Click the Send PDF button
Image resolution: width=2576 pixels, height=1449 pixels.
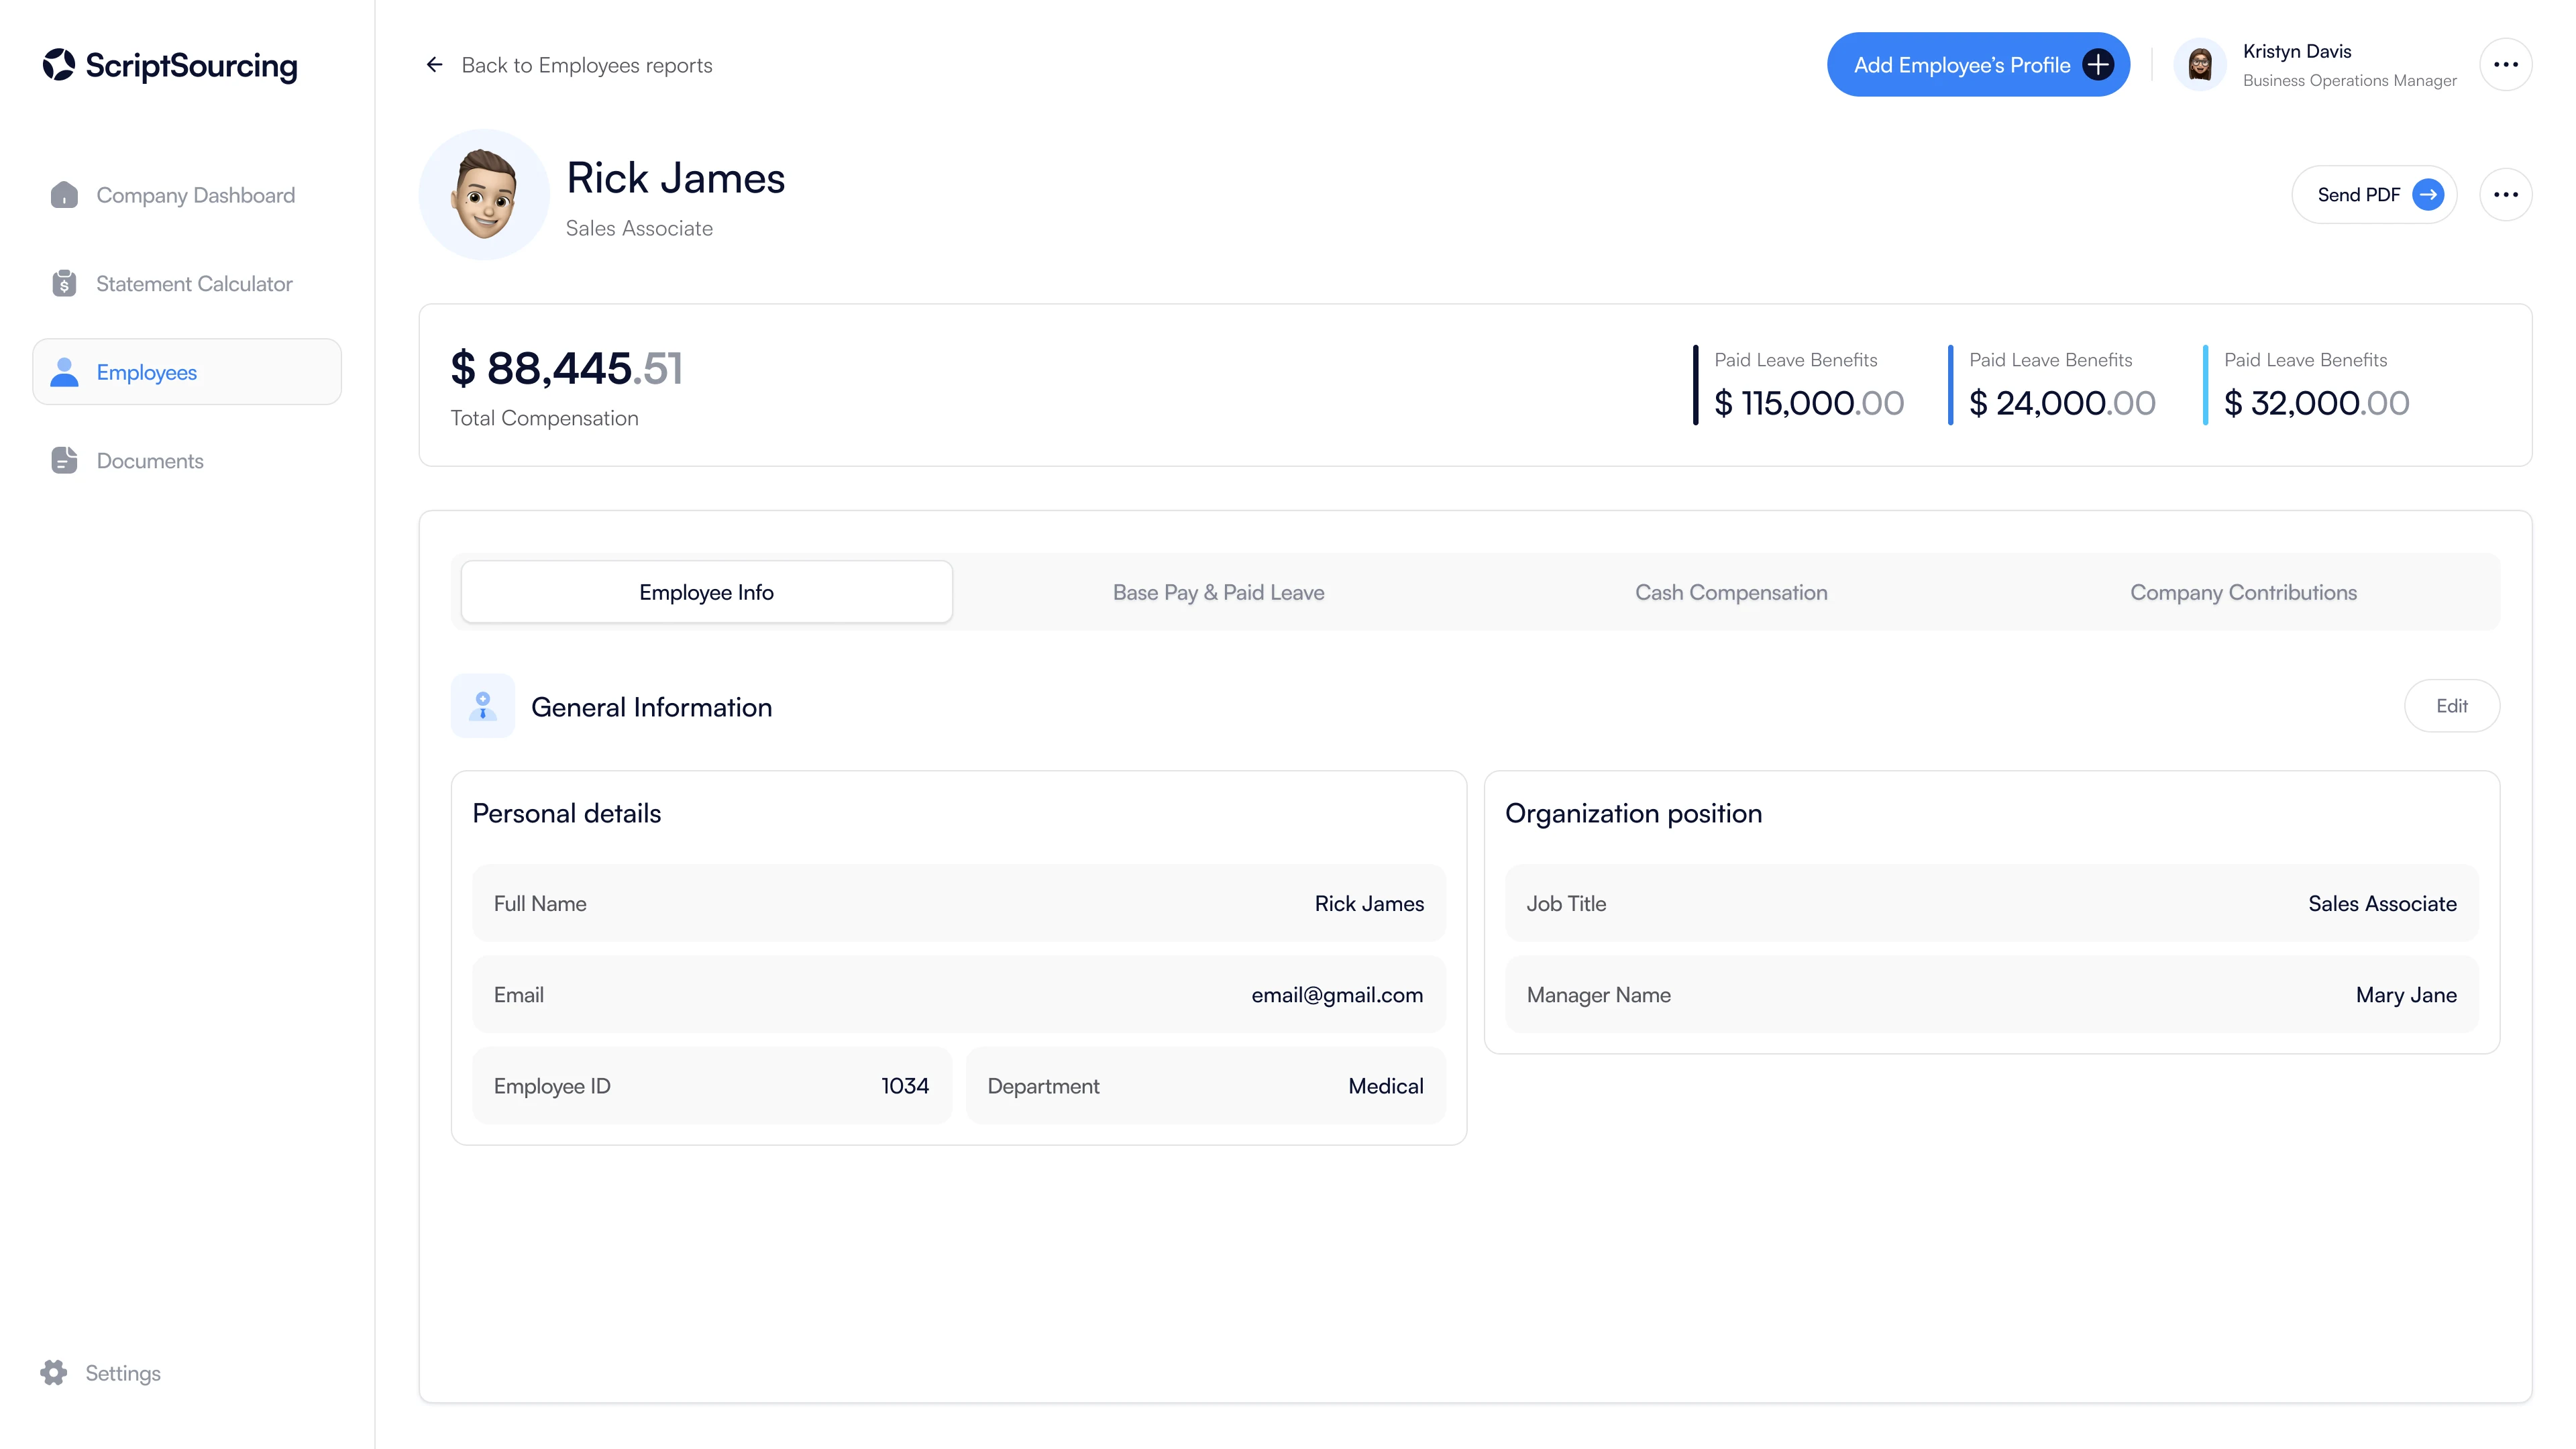point(2374,195)
